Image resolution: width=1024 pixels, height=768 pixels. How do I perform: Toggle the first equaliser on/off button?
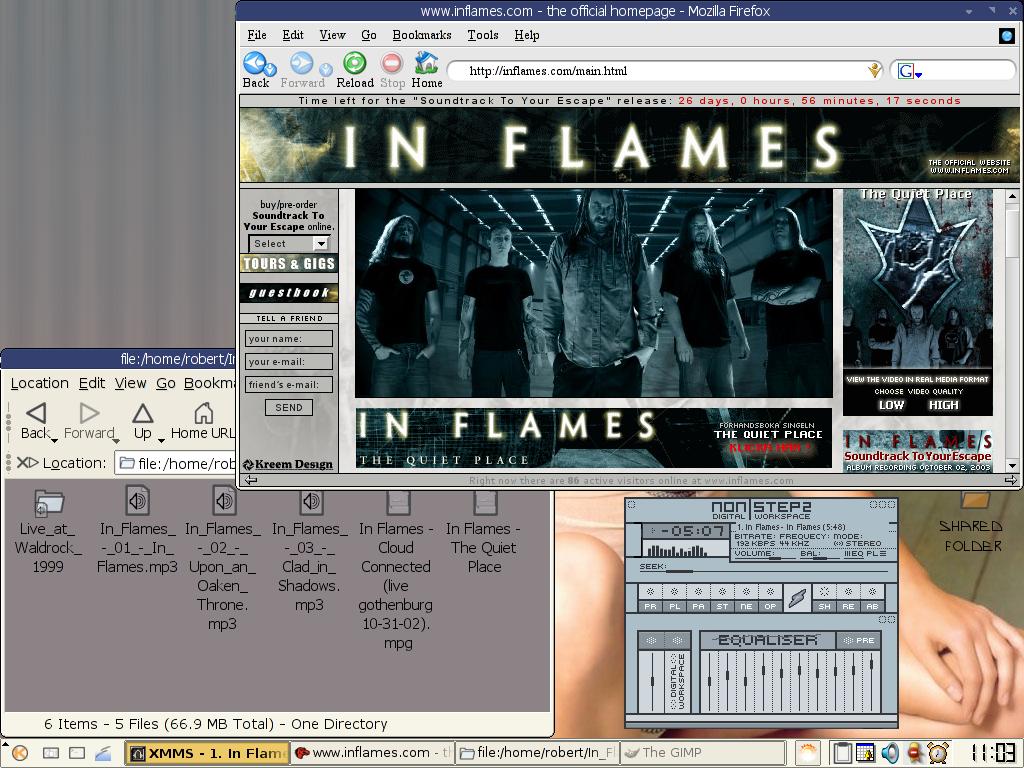(651, 641)
